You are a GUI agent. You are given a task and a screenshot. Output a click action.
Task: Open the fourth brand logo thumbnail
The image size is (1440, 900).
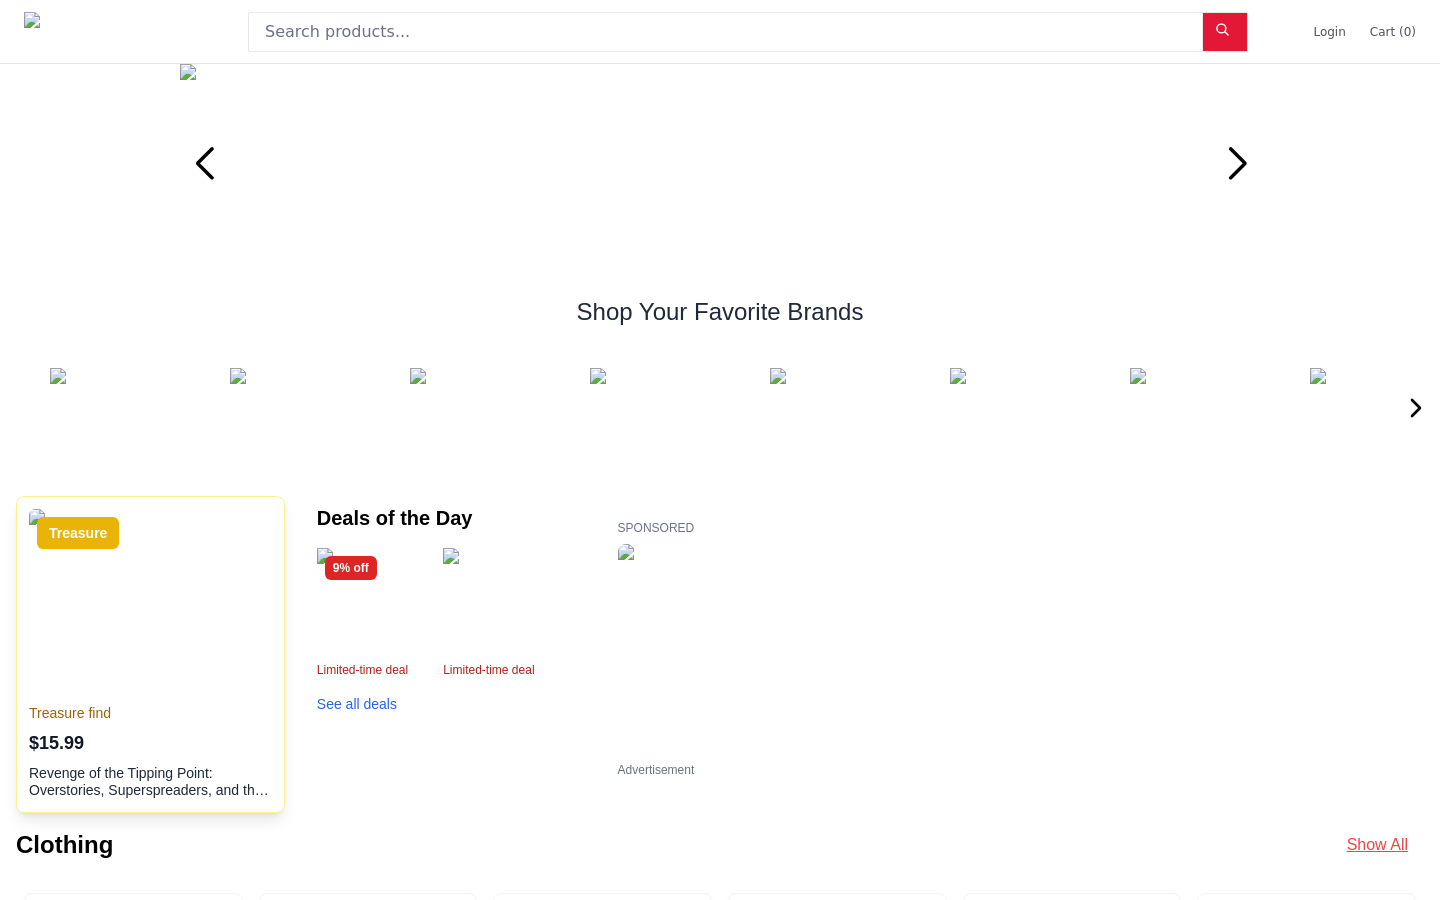coord(598,376)
